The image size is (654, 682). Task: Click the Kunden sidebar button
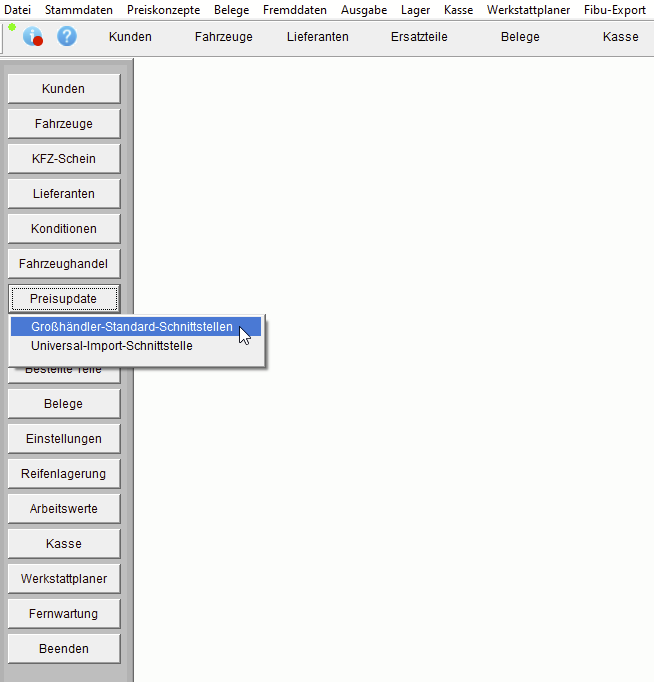point(64,89)
